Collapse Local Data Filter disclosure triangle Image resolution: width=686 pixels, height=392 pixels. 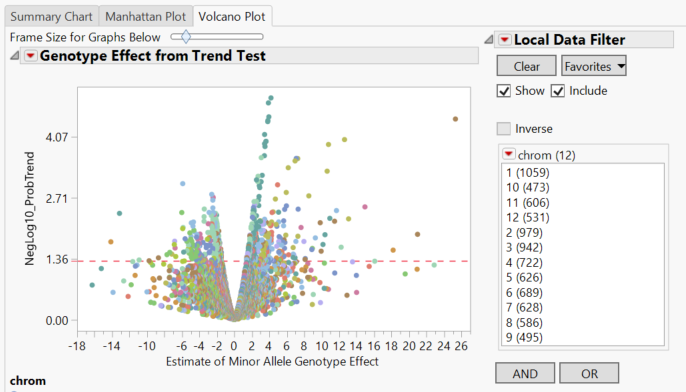(x=488, y=40)
